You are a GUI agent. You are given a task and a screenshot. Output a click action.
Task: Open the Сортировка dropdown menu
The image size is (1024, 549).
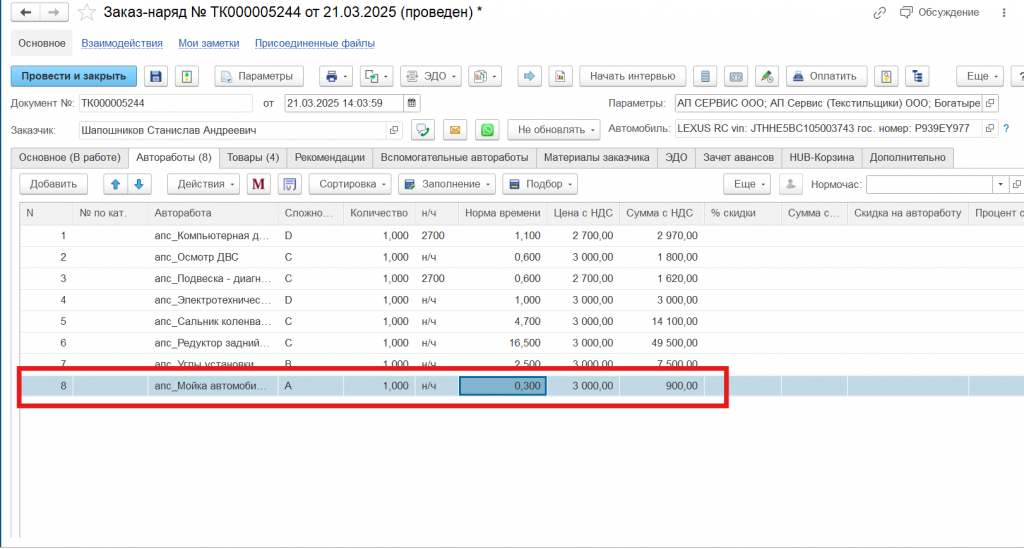coord(349,184)
